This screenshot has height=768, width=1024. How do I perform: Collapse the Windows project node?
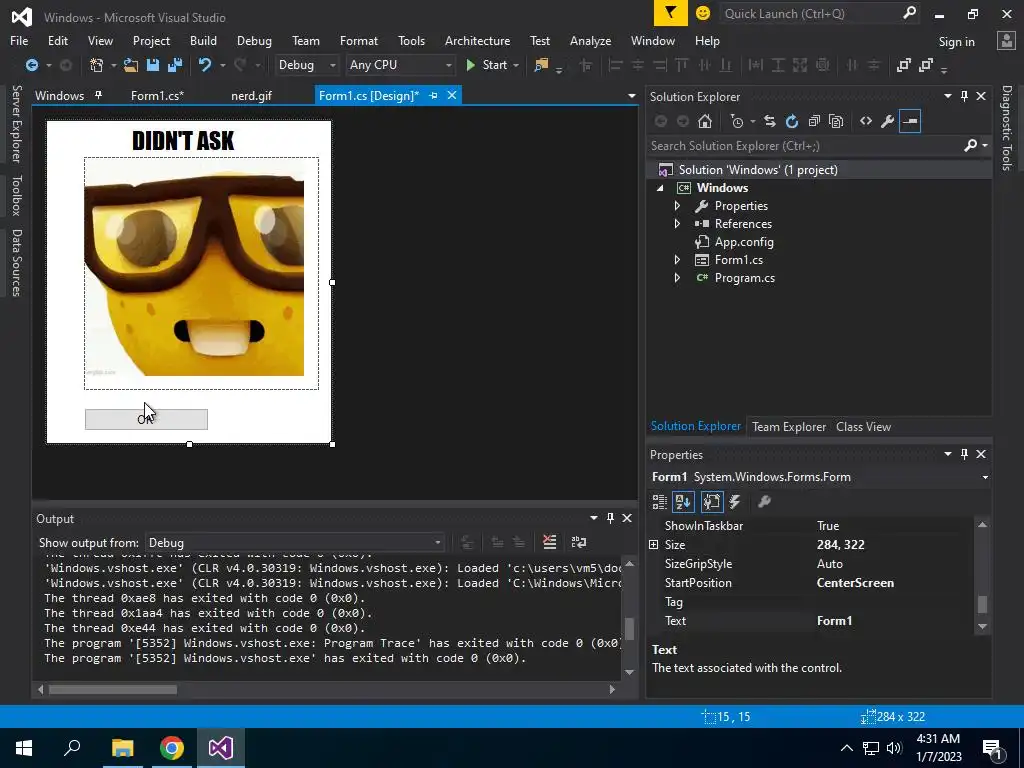[660, 188]
